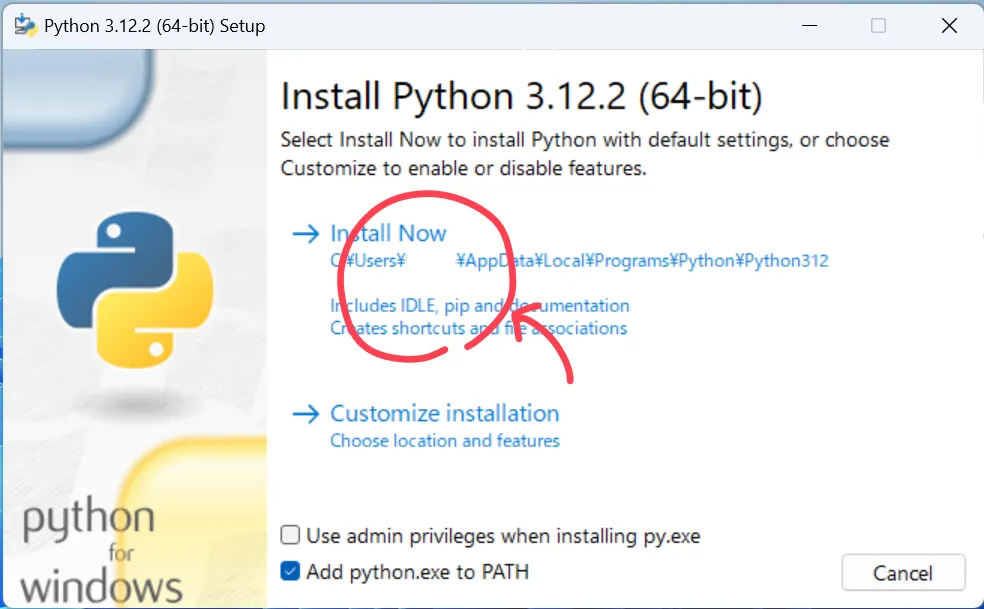The width and height of the screenshot is (984, 609).
Task: Click the Python installer icon in title bar
Action: click(25, 25)
